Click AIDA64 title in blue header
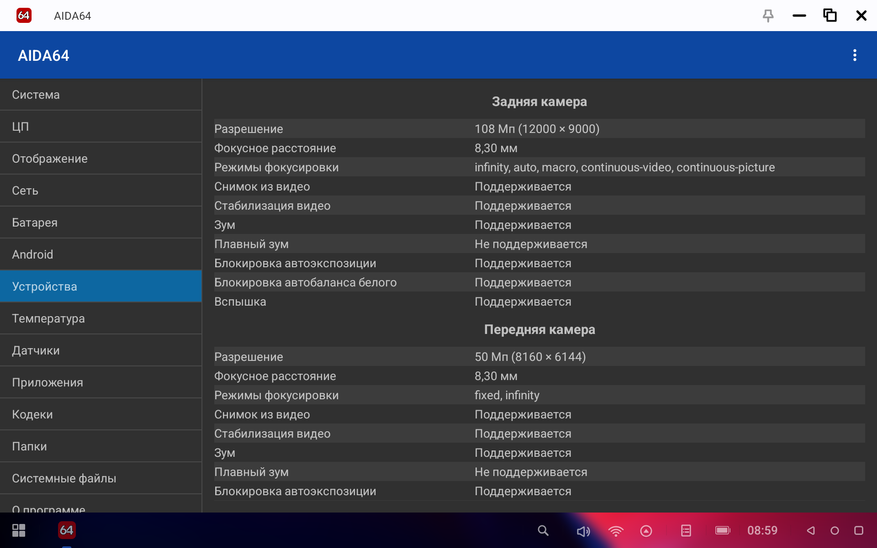The height and width of the screenshot is (548, 877). pyautogui.click(x=43, y=55)
